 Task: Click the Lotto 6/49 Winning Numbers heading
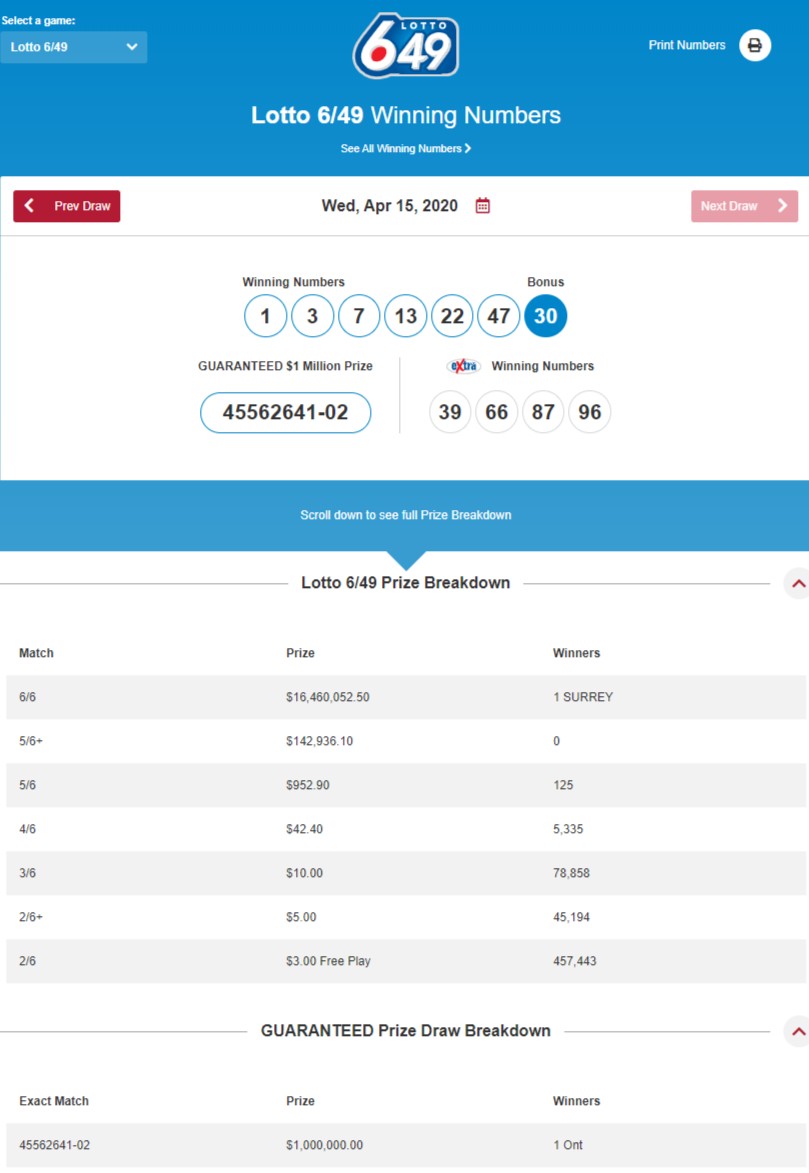coord(406,115)
